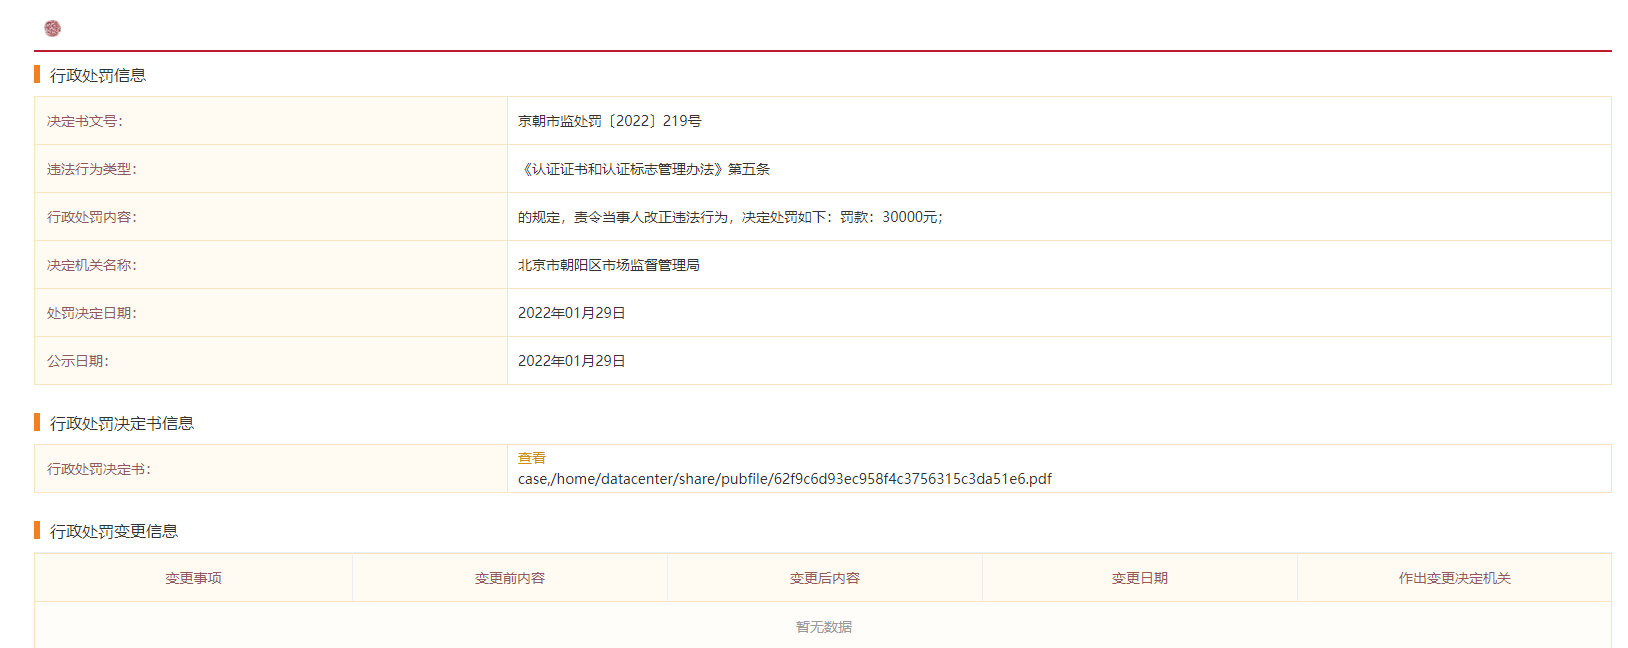Click the 行政处罚变更信息 section heading

(114, 531)
